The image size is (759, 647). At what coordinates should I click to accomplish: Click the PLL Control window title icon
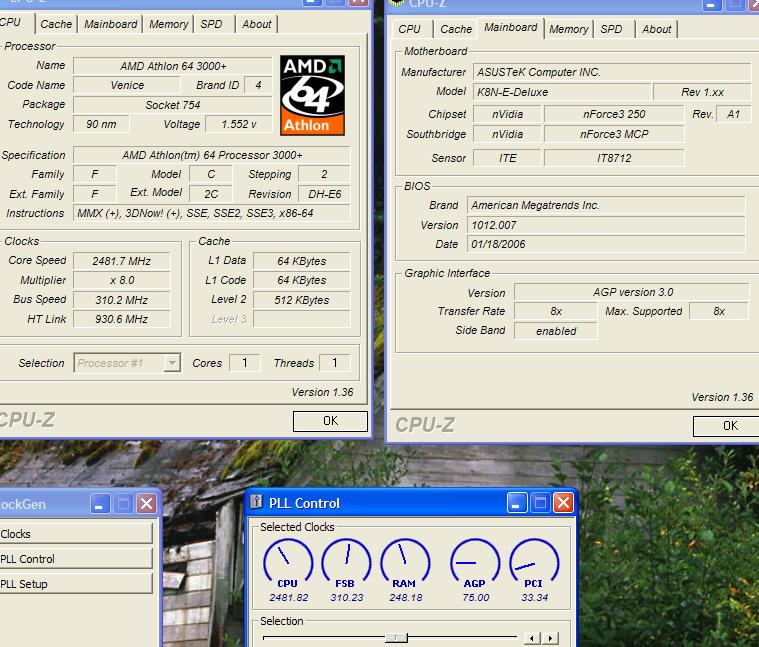point(256,502)
